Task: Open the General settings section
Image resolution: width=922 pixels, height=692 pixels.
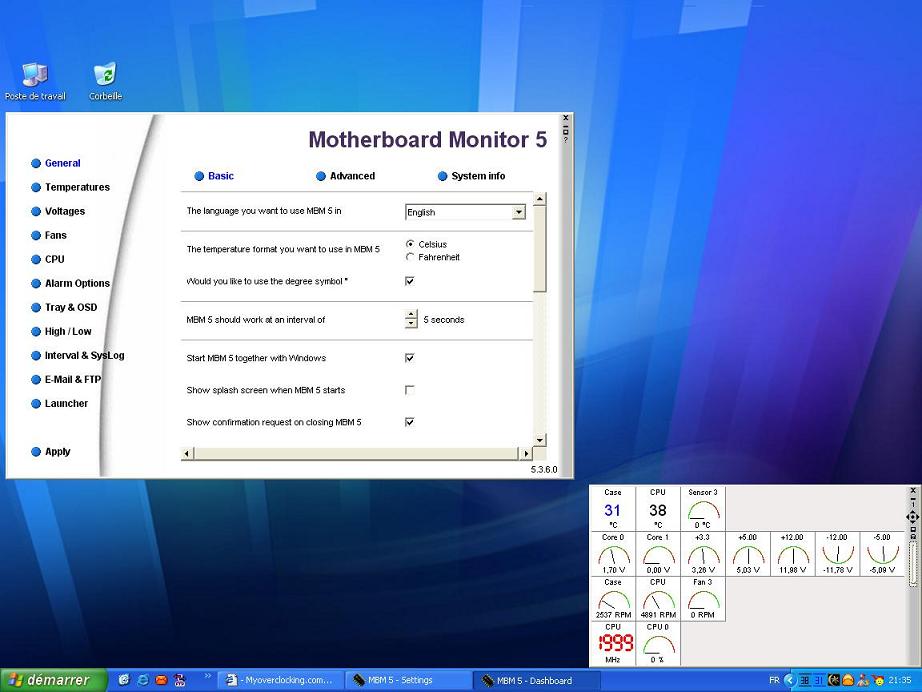Action: [56, 163]
